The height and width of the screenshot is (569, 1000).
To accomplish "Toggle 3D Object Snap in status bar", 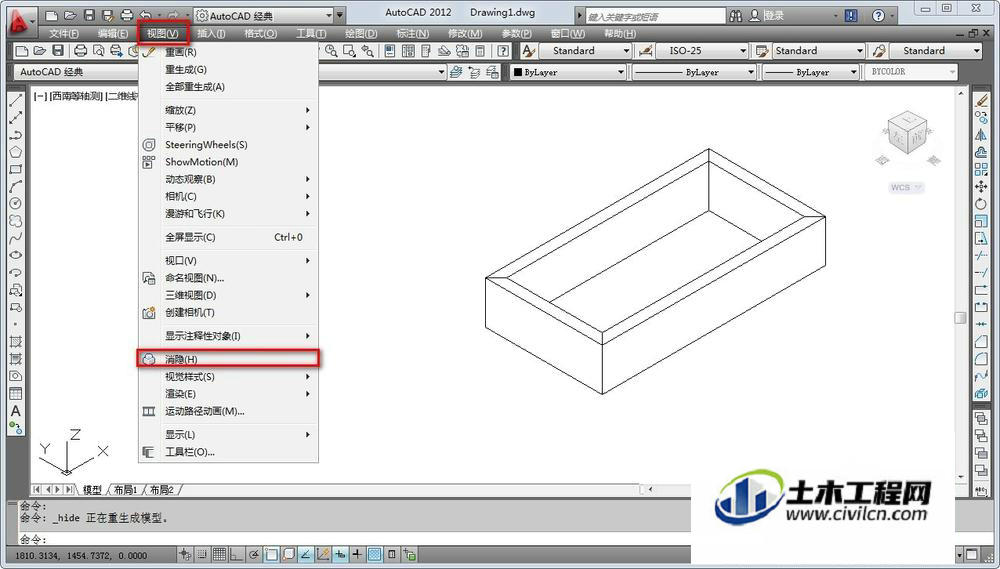I will pos(288,554).
